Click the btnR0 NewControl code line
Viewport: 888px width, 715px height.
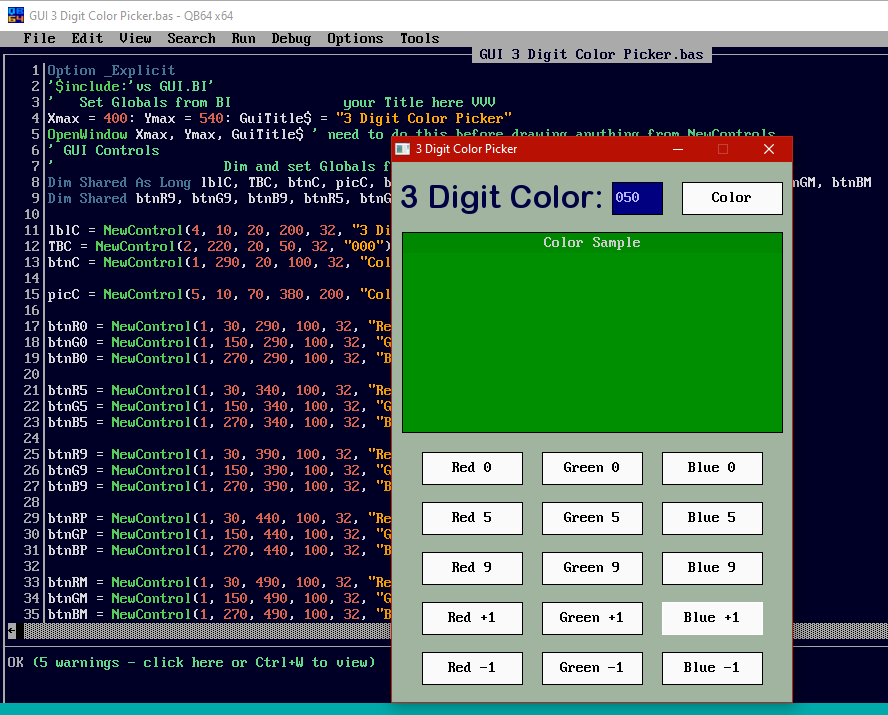pyautogui.click(x=219, y=326)
